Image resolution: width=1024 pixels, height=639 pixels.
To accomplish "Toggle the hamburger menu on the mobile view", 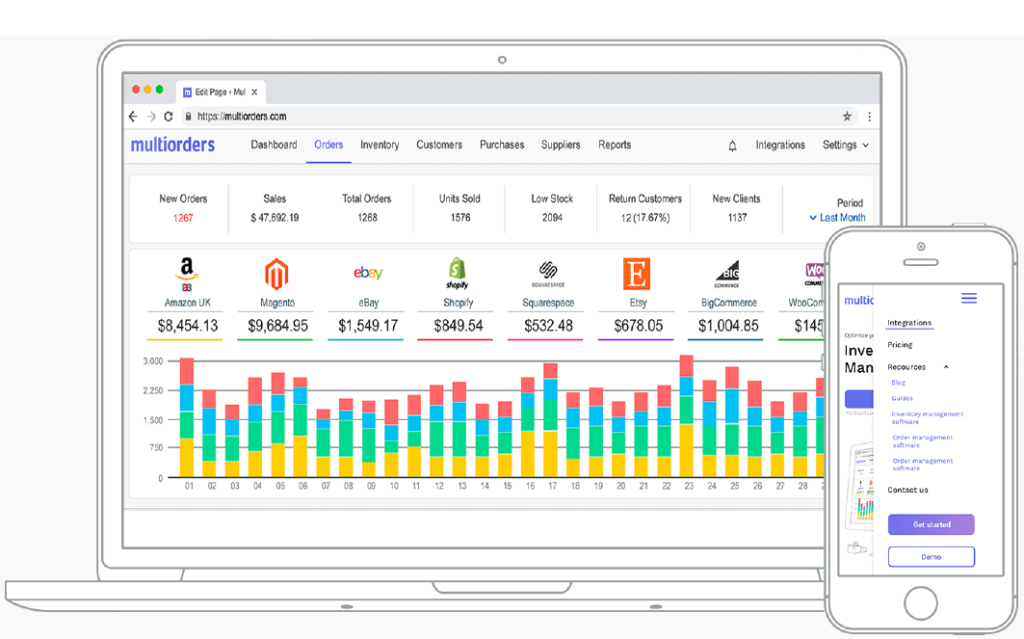I will click(x=968, y=298).
